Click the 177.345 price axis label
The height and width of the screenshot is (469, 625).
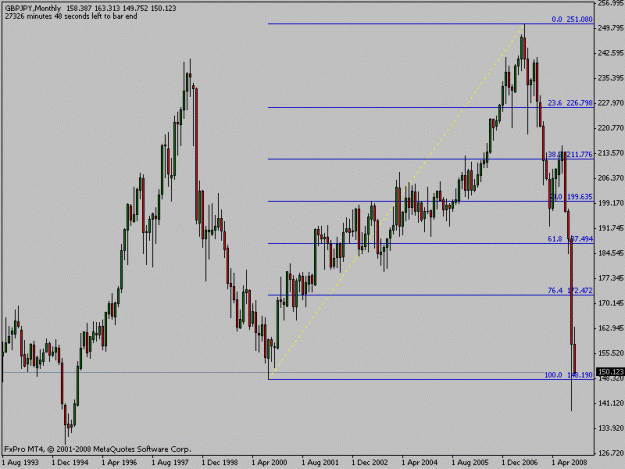click(611, 278)
